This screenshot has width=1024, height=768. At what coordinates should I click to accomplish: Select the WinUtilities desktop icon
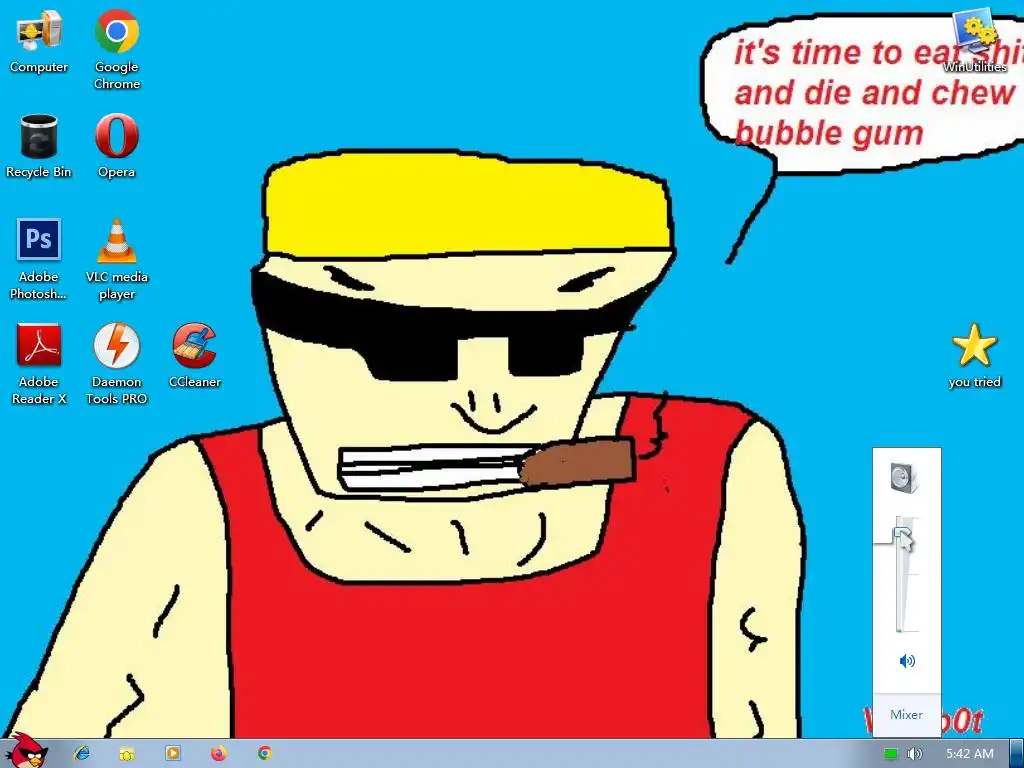click(x=975, y=40)
